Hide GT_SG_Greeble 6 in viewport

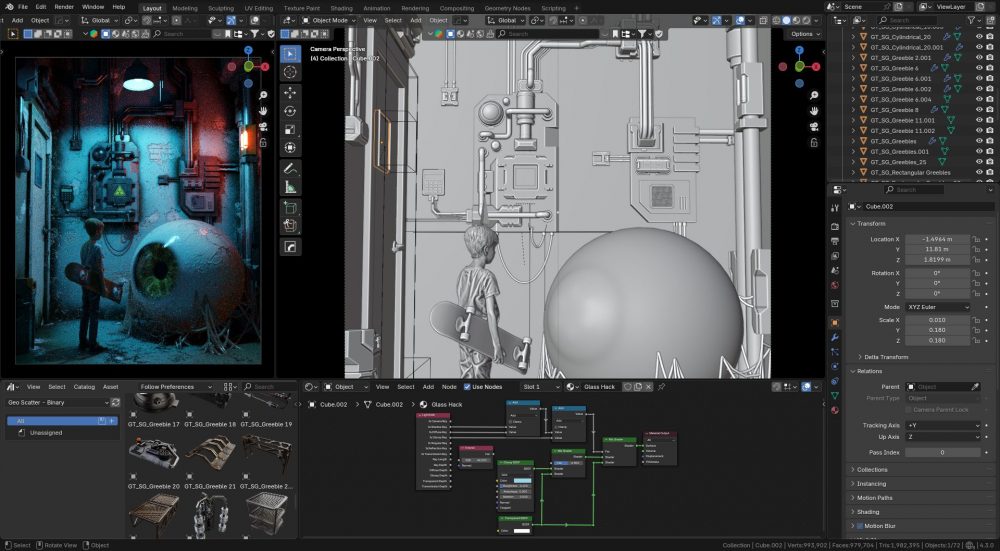(979, 68)
